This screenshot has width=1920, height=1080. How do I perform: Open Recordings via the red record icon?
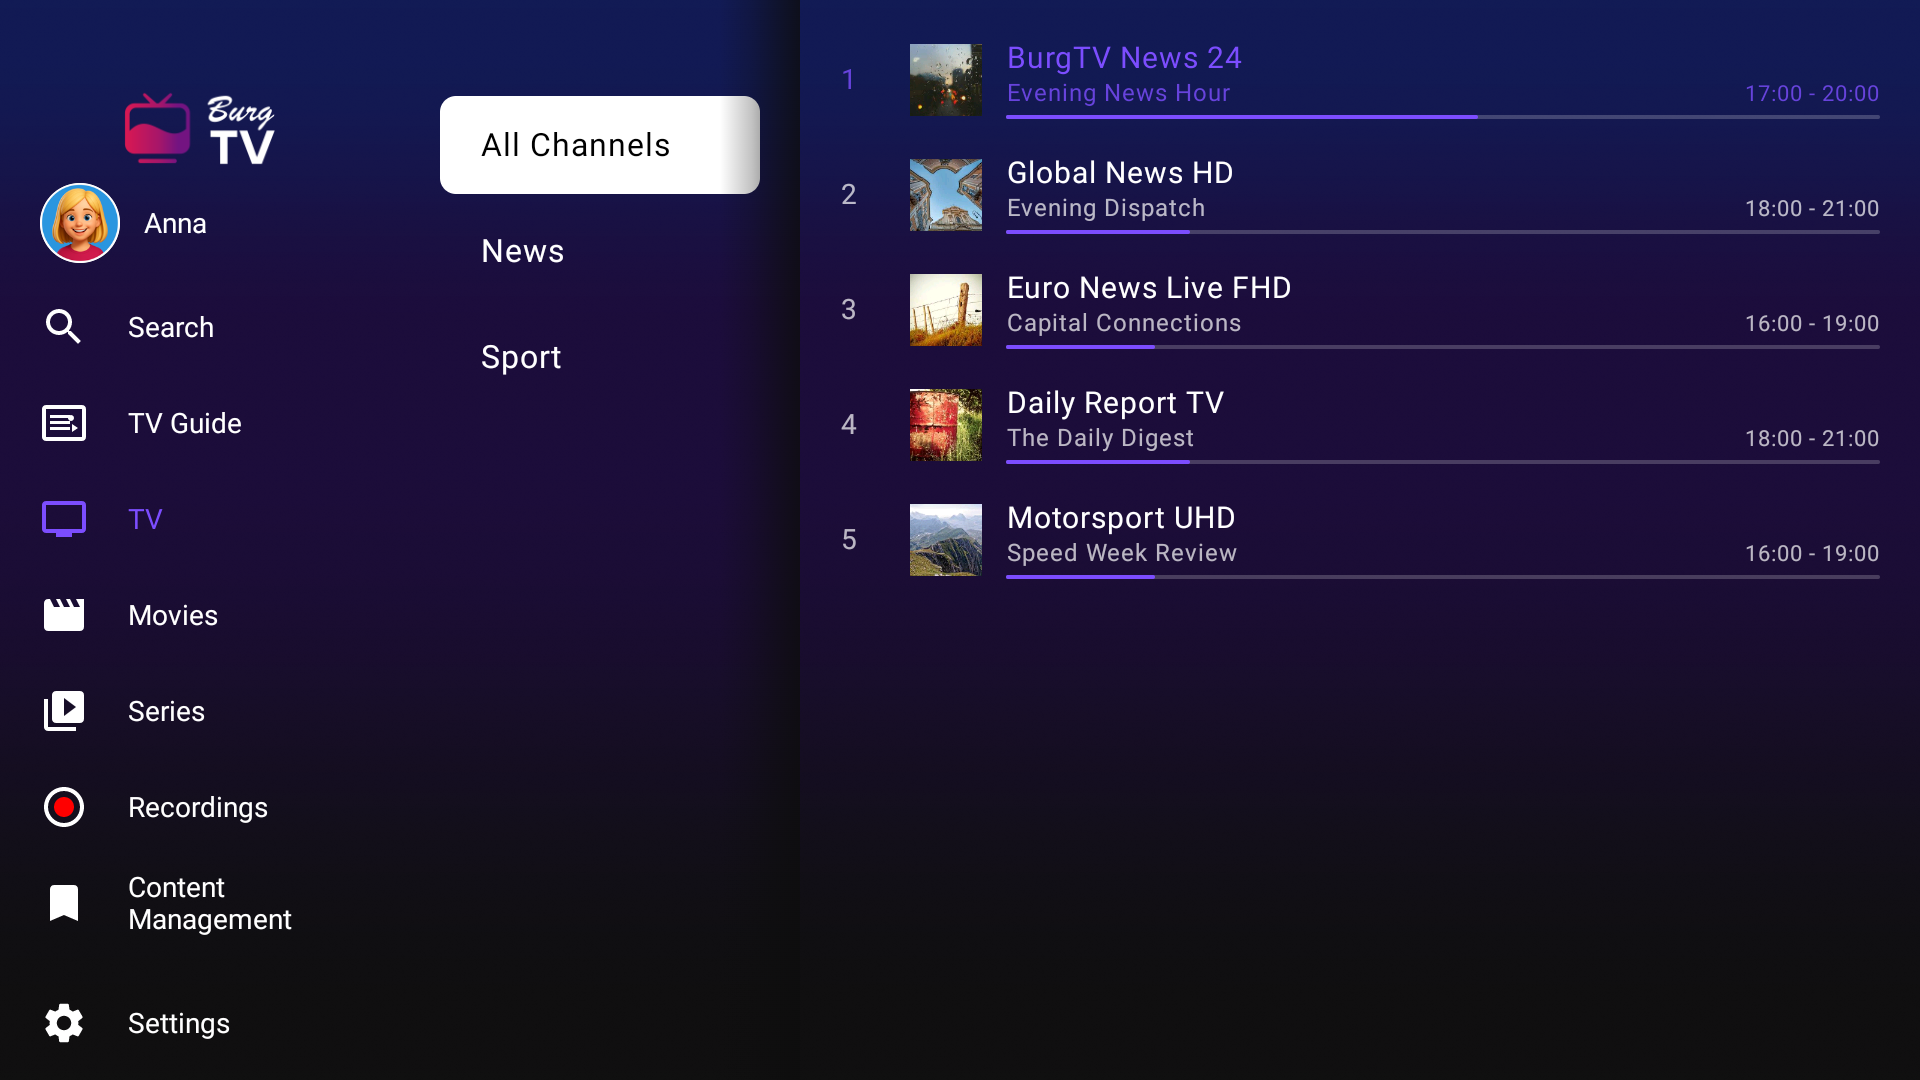point(63,807)
